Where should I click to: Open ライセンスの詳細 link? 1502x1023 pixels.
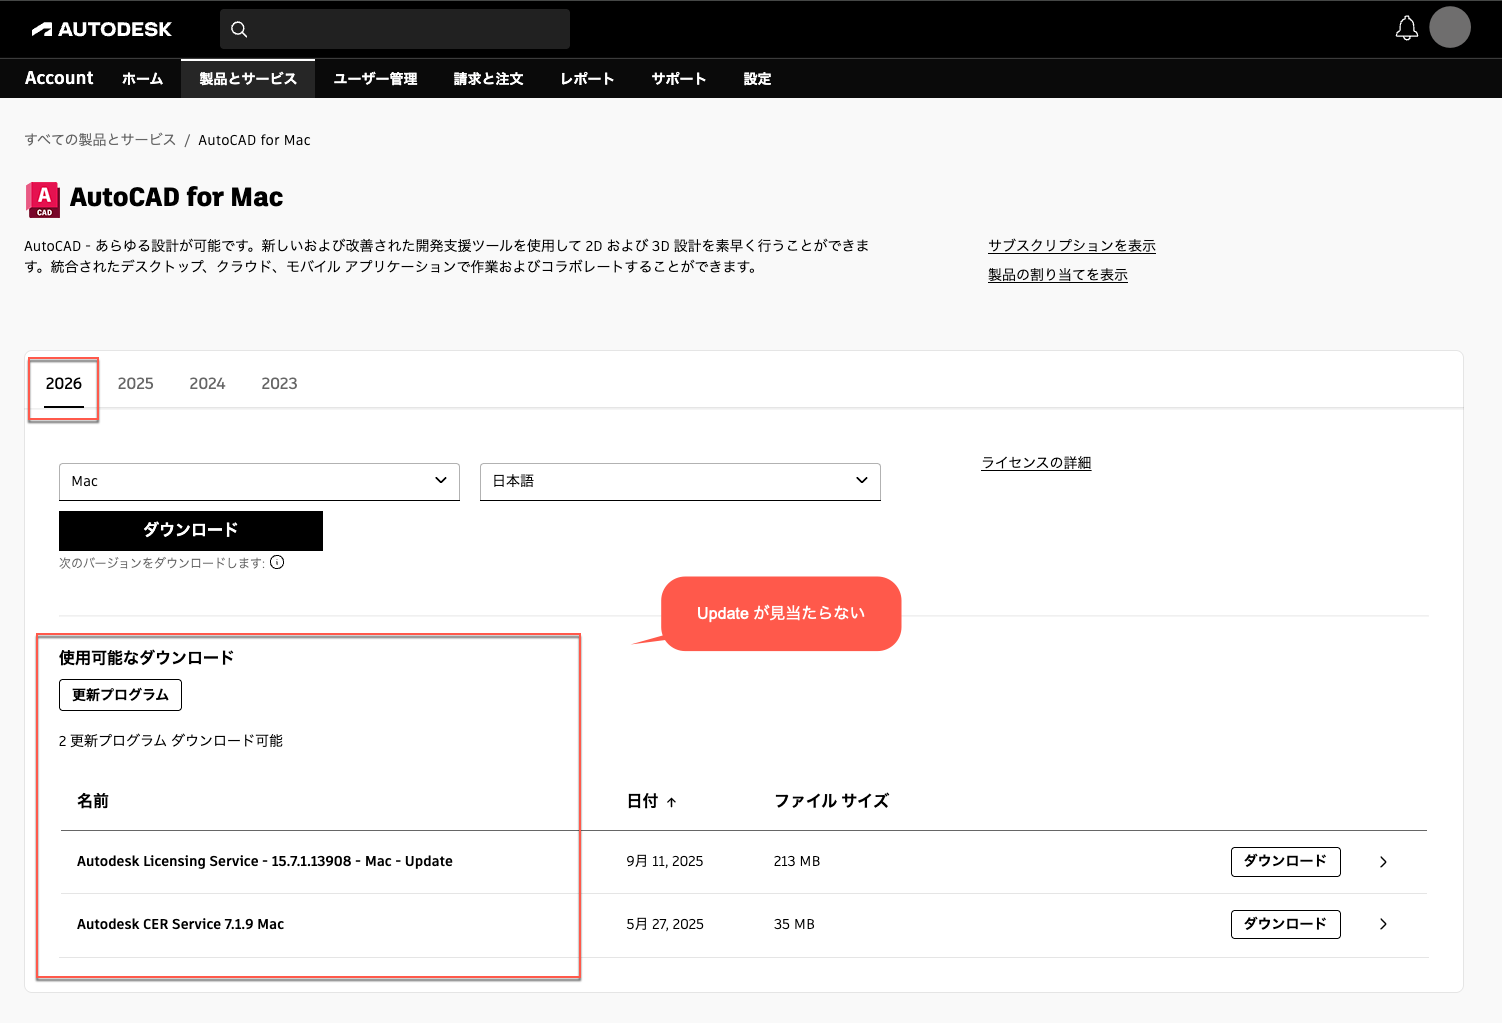click(1036, 463)
